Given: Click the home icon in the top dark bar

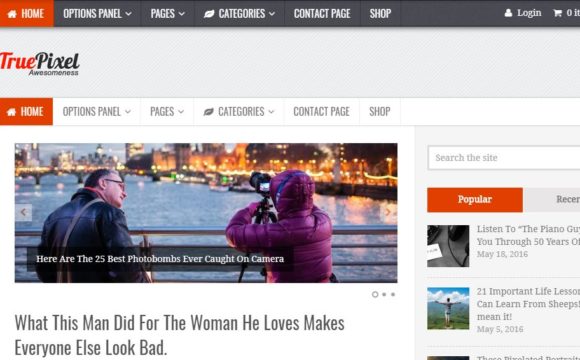Looking at the screenshot, I should 12,14.
